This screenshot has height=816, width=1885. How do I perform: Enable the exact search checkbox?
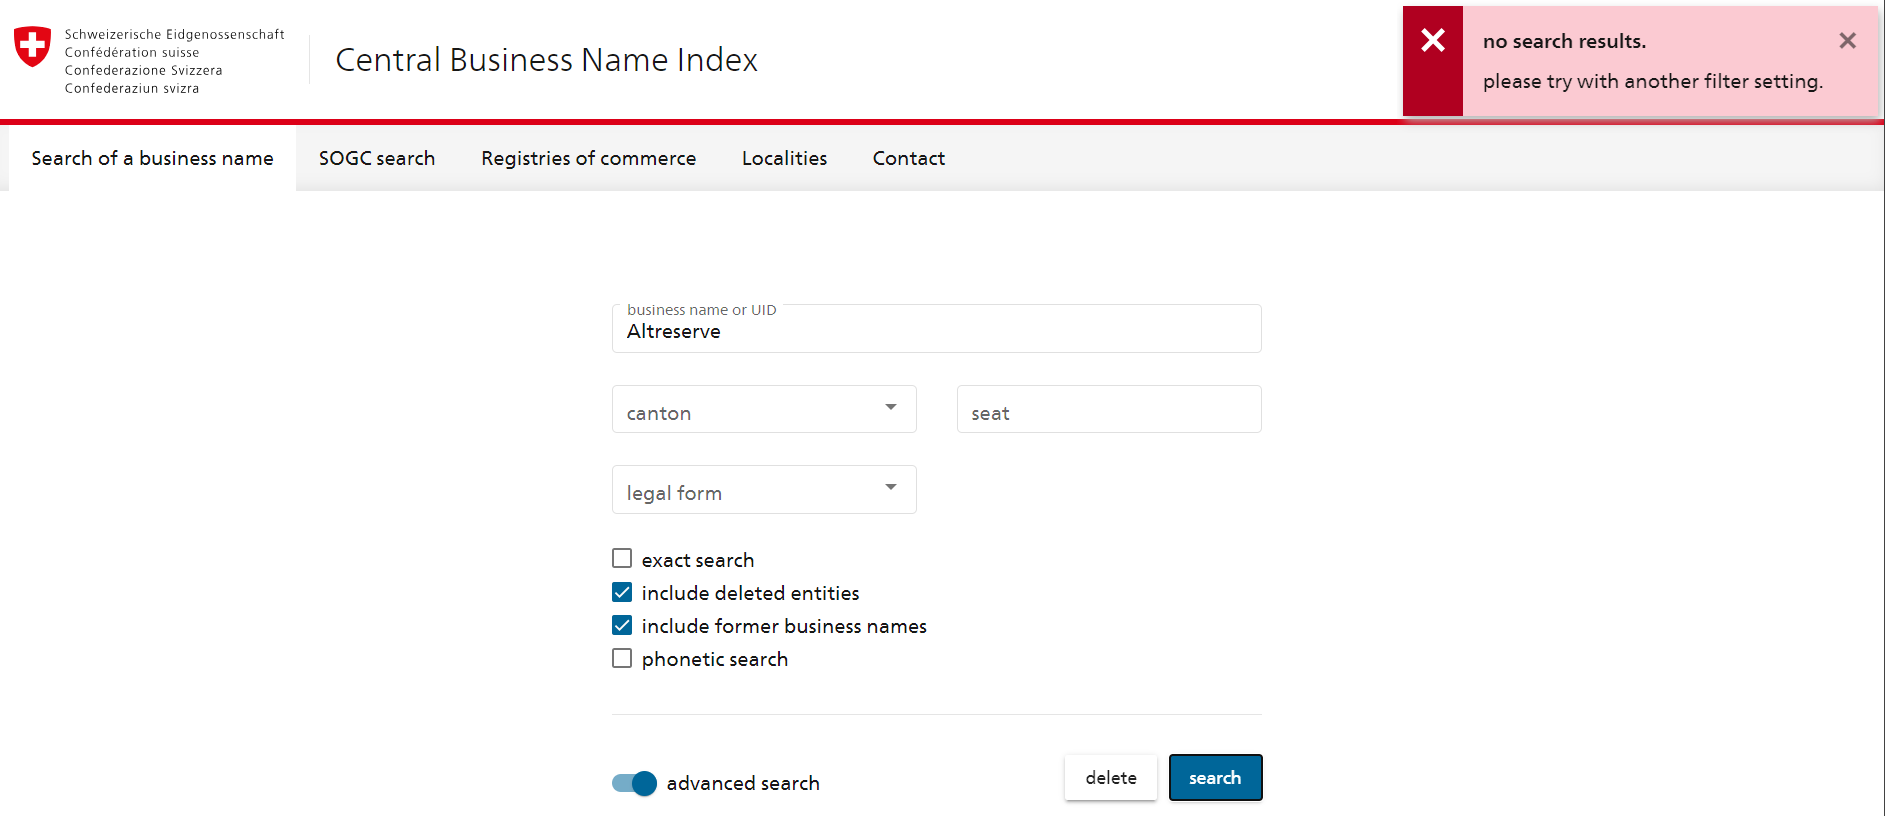pyautogui.click(x=622, y=559)
